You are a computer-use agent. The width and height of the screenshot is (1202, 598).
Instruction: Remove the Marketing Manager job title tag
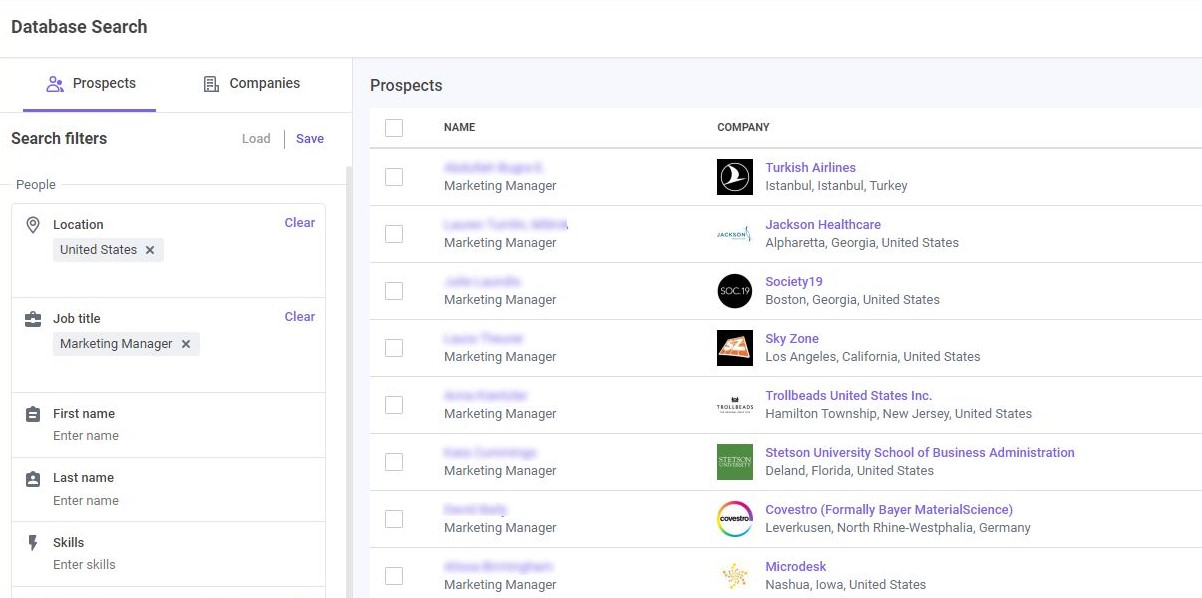[x=186, y=344]
